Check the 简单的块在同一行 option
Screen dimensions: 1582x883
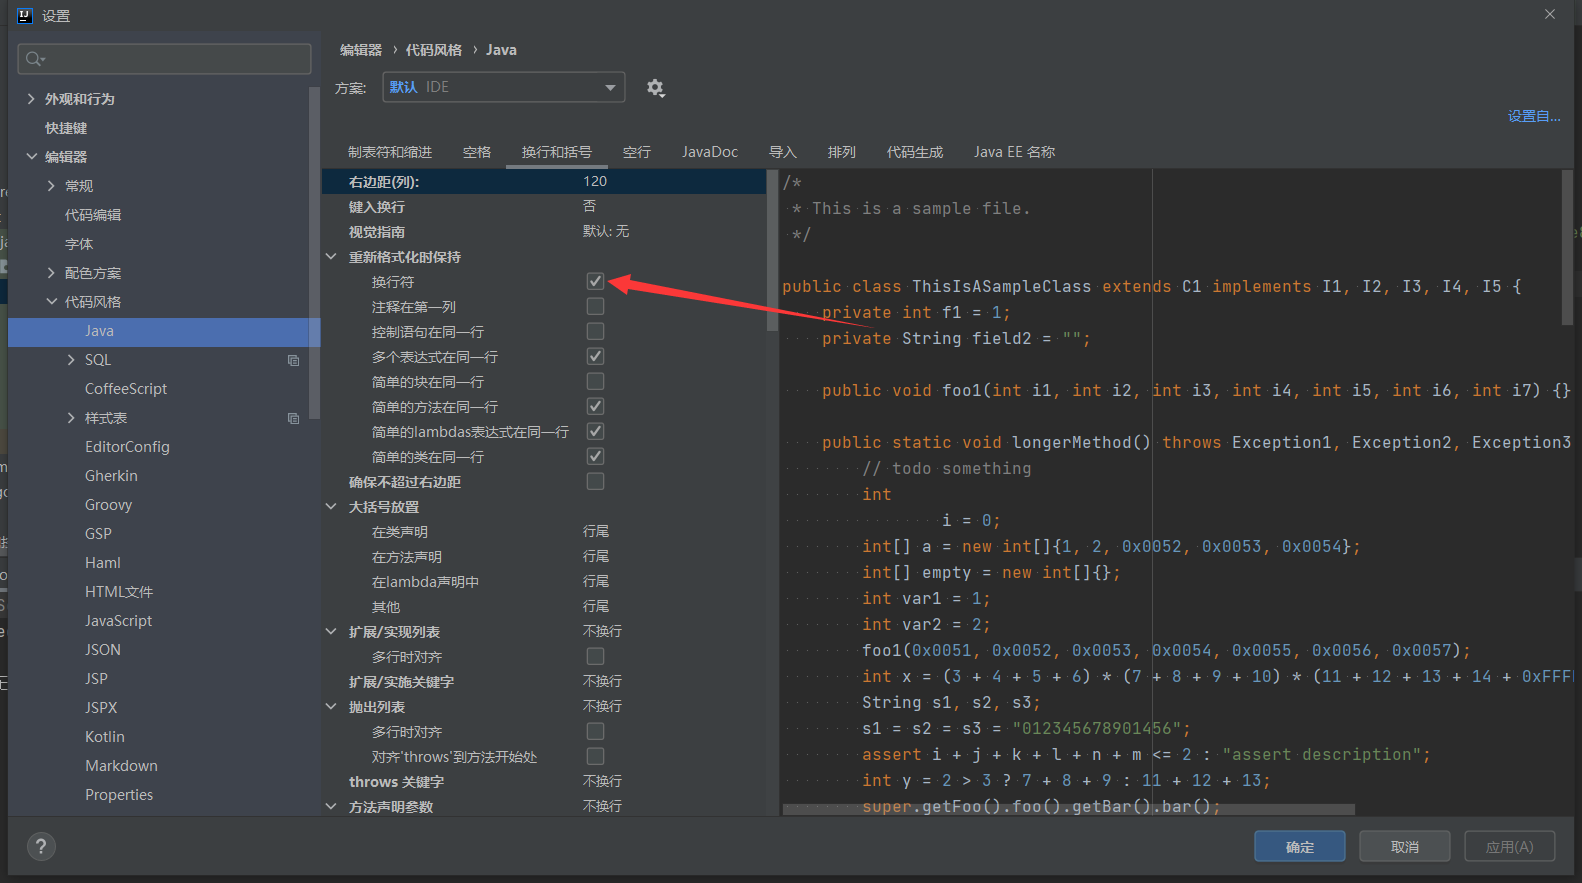[595, 381]
